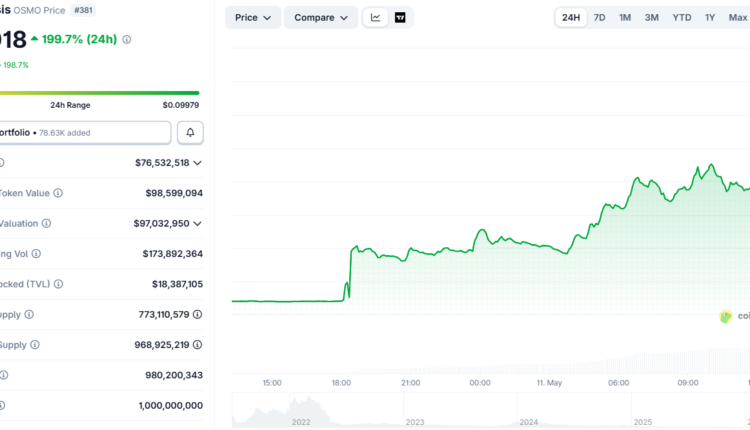Click info icon right of 773,110,579
Viewport: 750px width, 430px height.
point(198,314)
